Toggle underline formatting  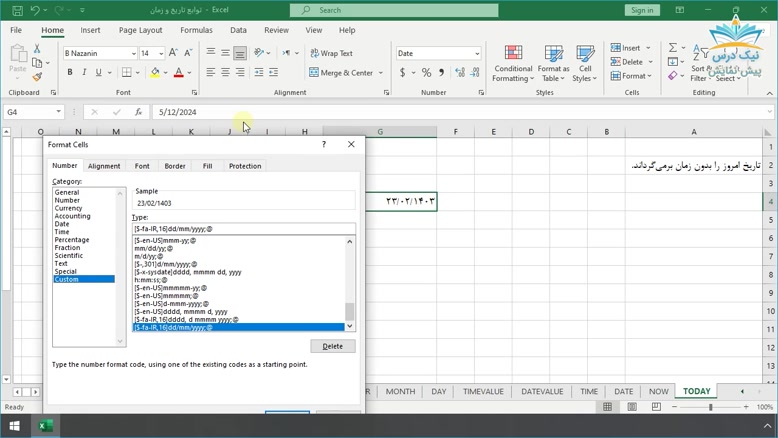click(98, 72)
